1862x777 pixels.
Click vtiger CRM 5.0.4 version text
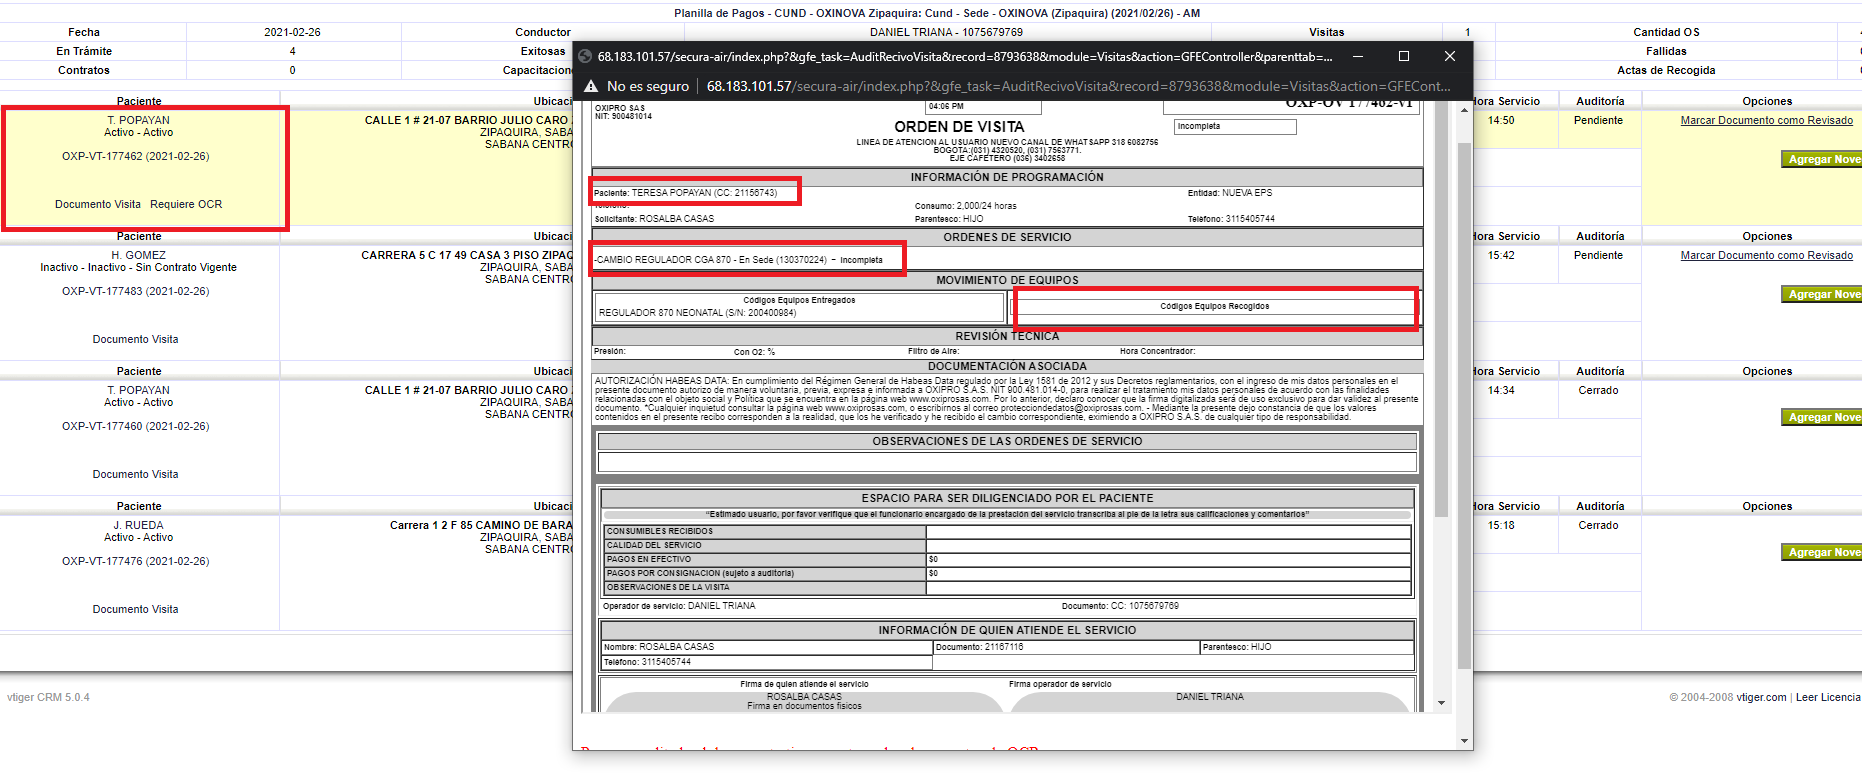[48, 697]
